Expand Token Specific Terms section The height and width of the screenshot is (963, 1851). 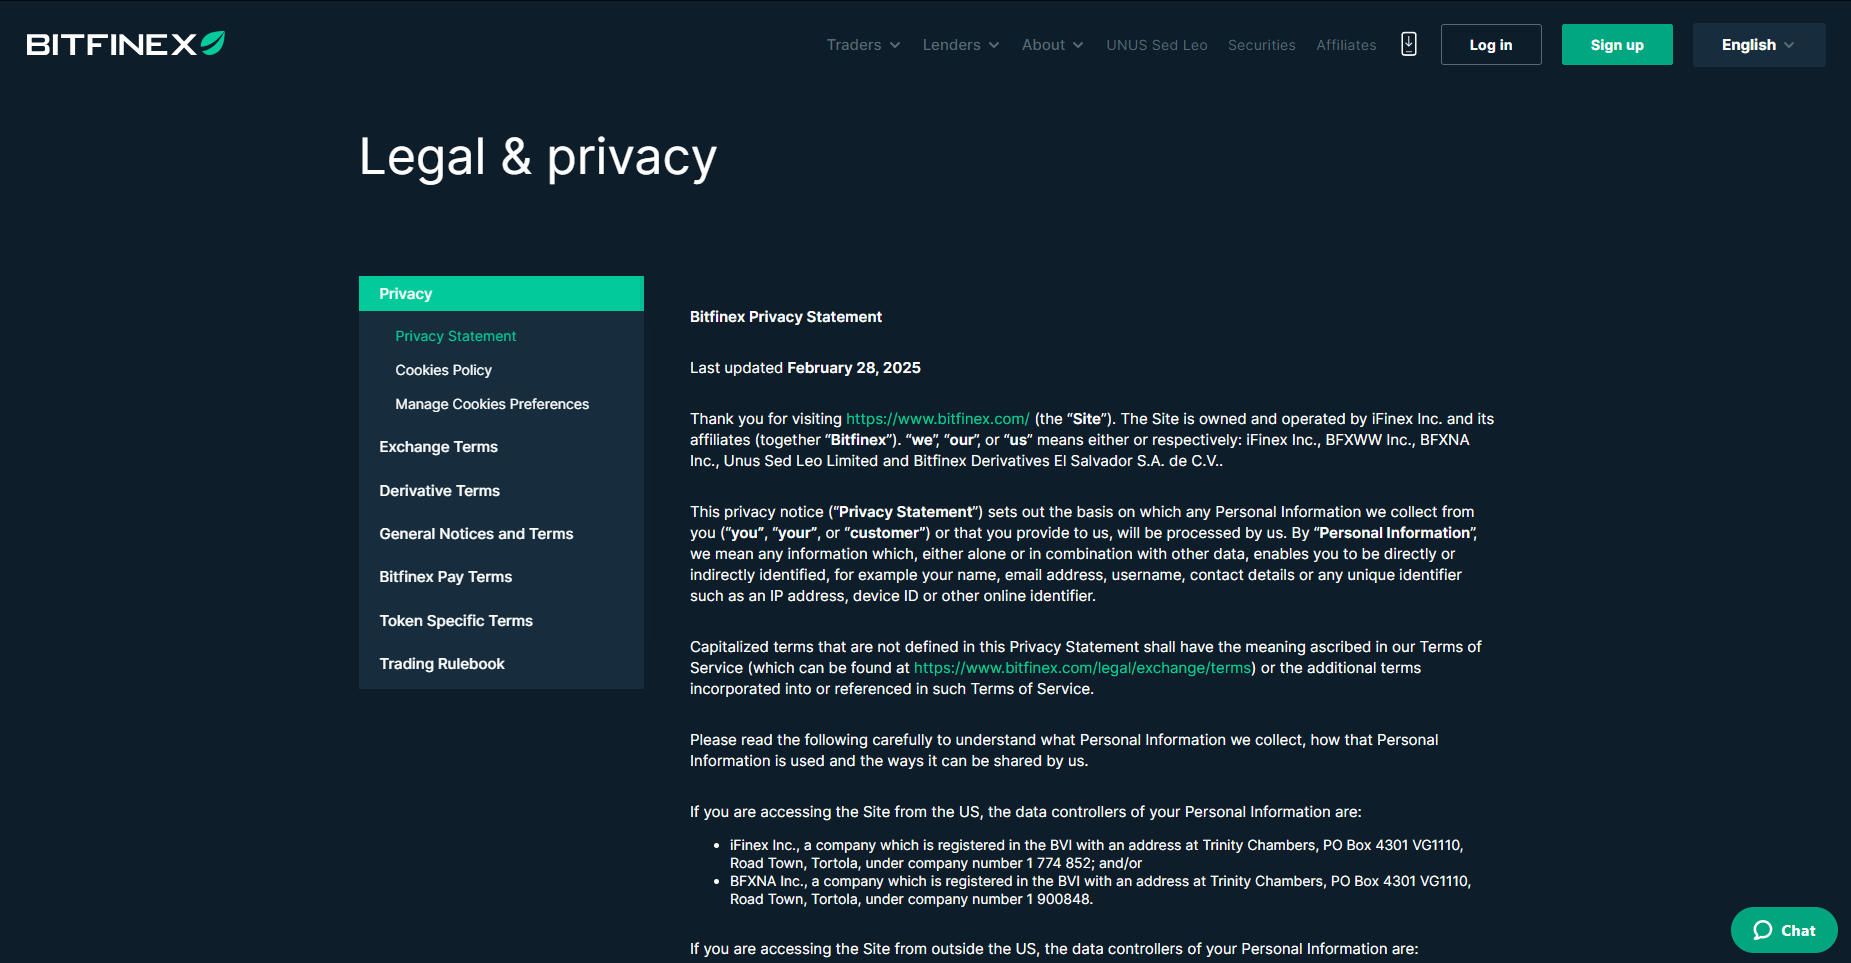coord(456,621)
